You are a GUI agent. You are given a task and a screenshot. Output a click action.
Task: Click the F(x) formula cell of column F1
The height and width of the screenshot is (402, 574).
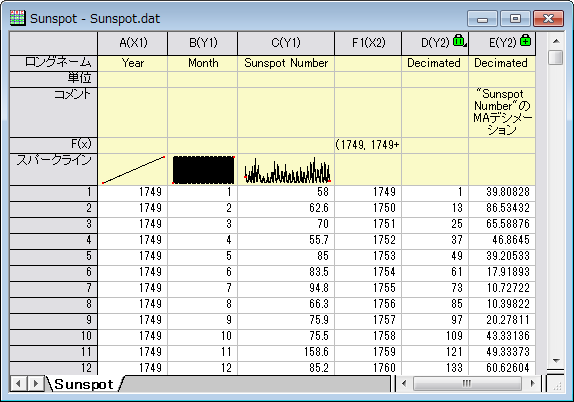pos(368,145)
